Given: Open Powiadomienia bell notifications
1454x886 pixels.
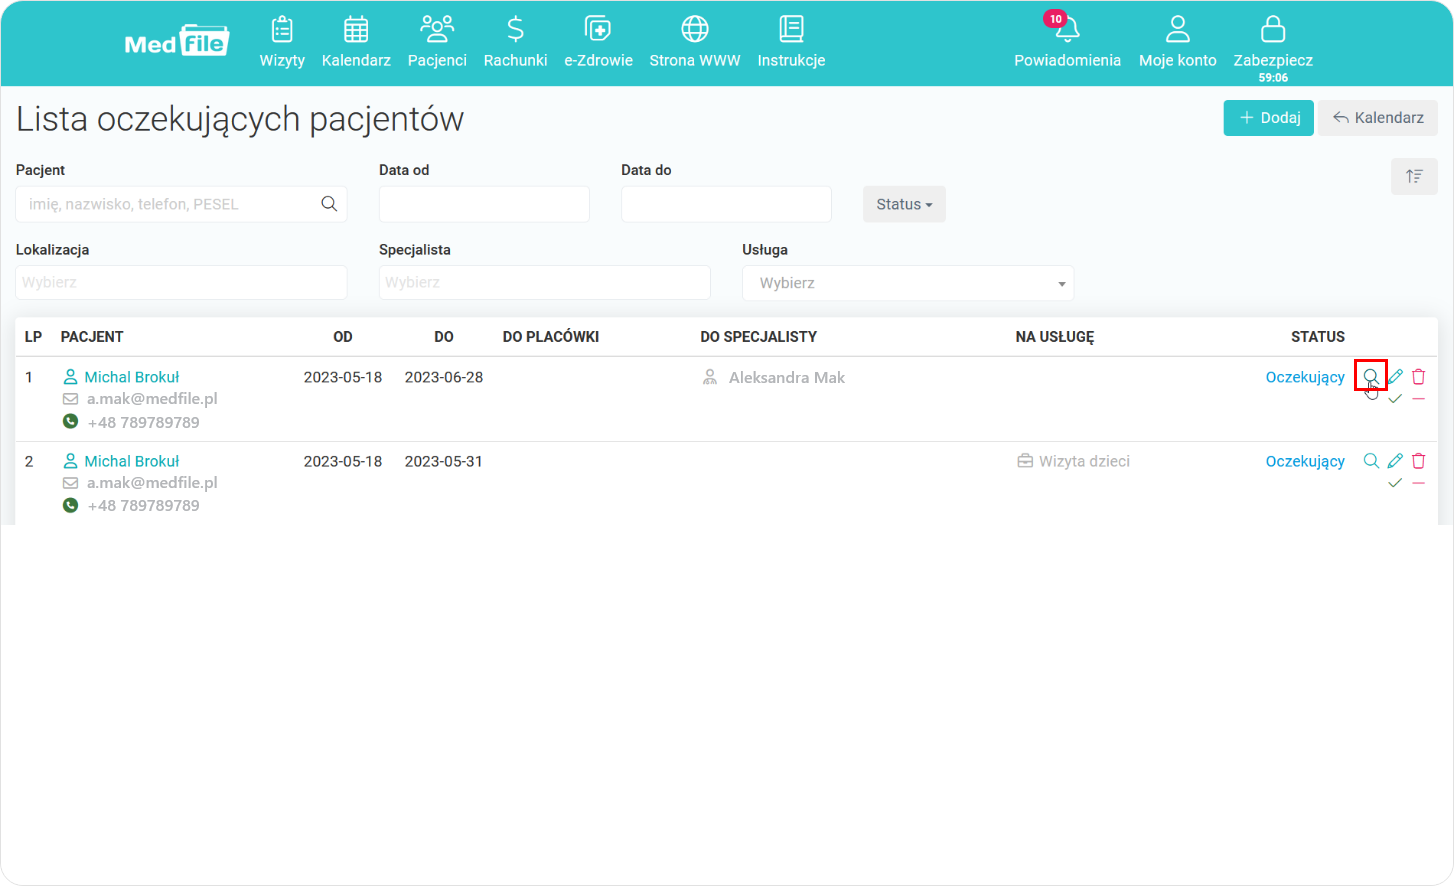Looking at the screenshot, I should point(1067,42).
